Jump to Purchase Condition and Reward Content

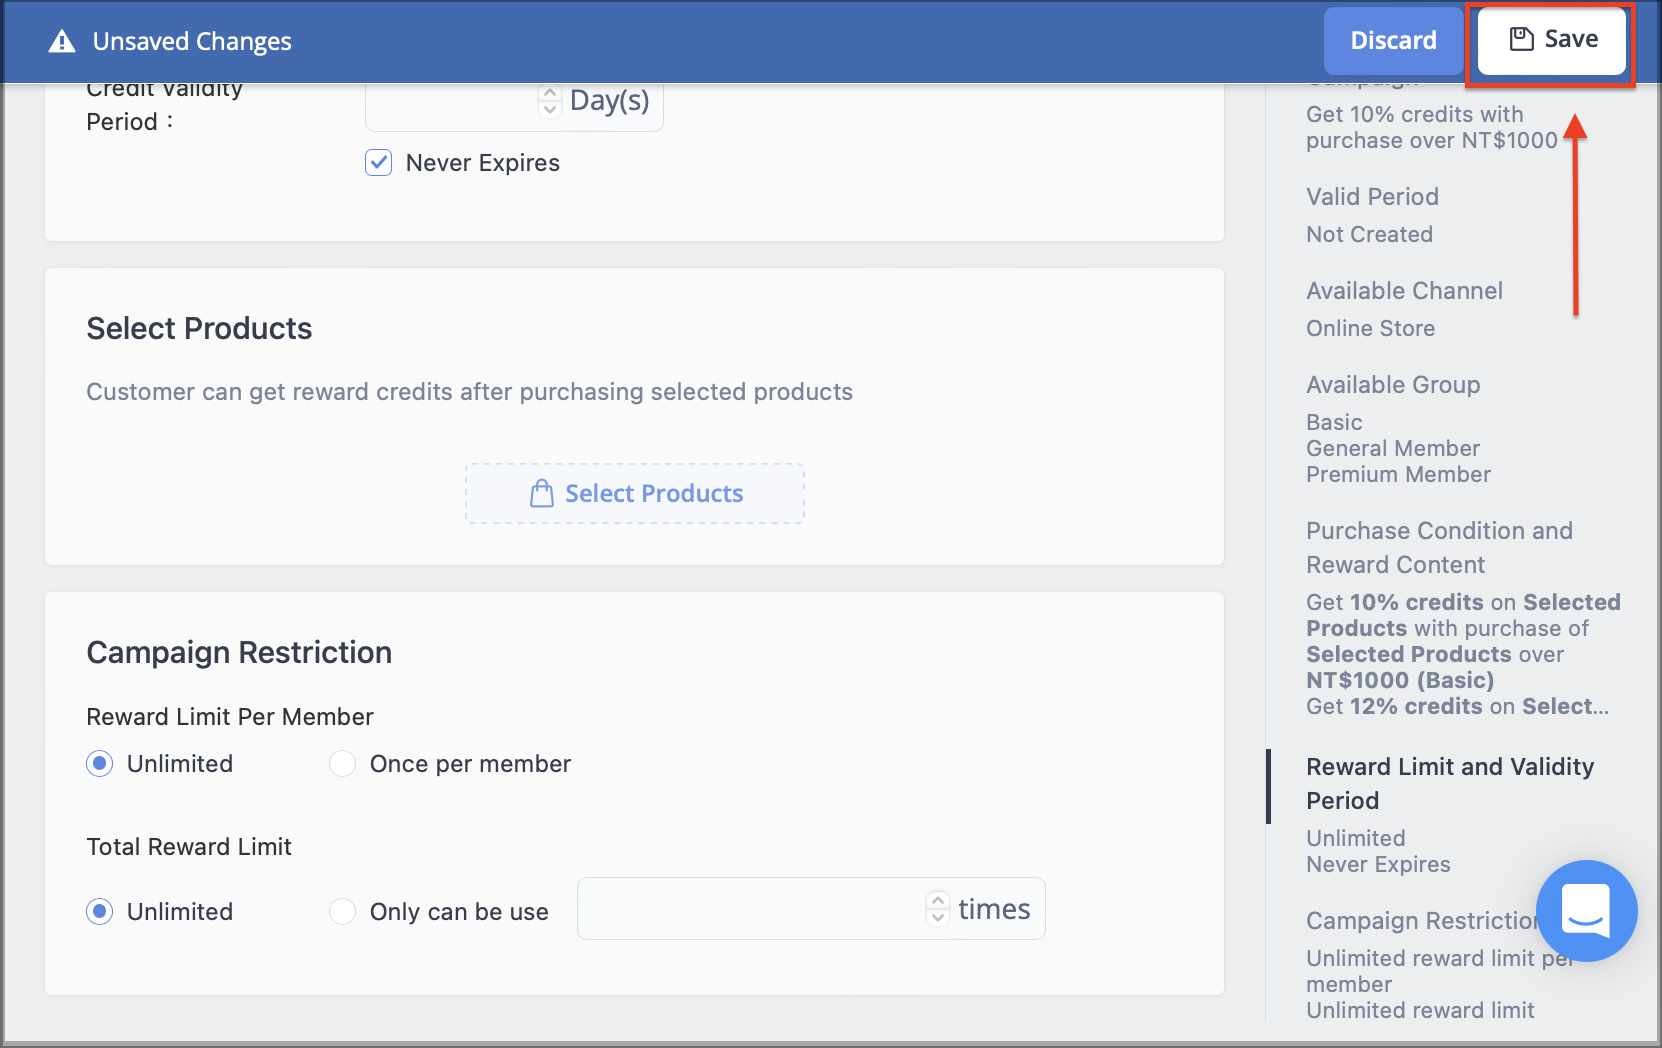(1439, 548)
